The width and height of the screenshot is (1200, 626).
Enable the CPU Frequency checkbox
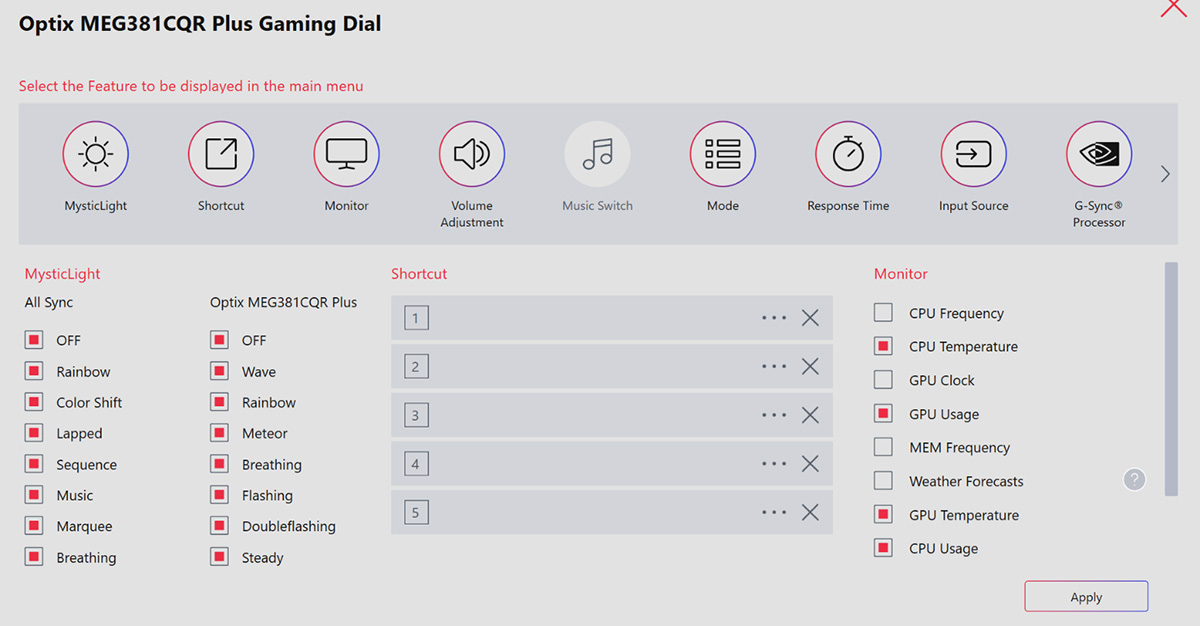point(883,313)
